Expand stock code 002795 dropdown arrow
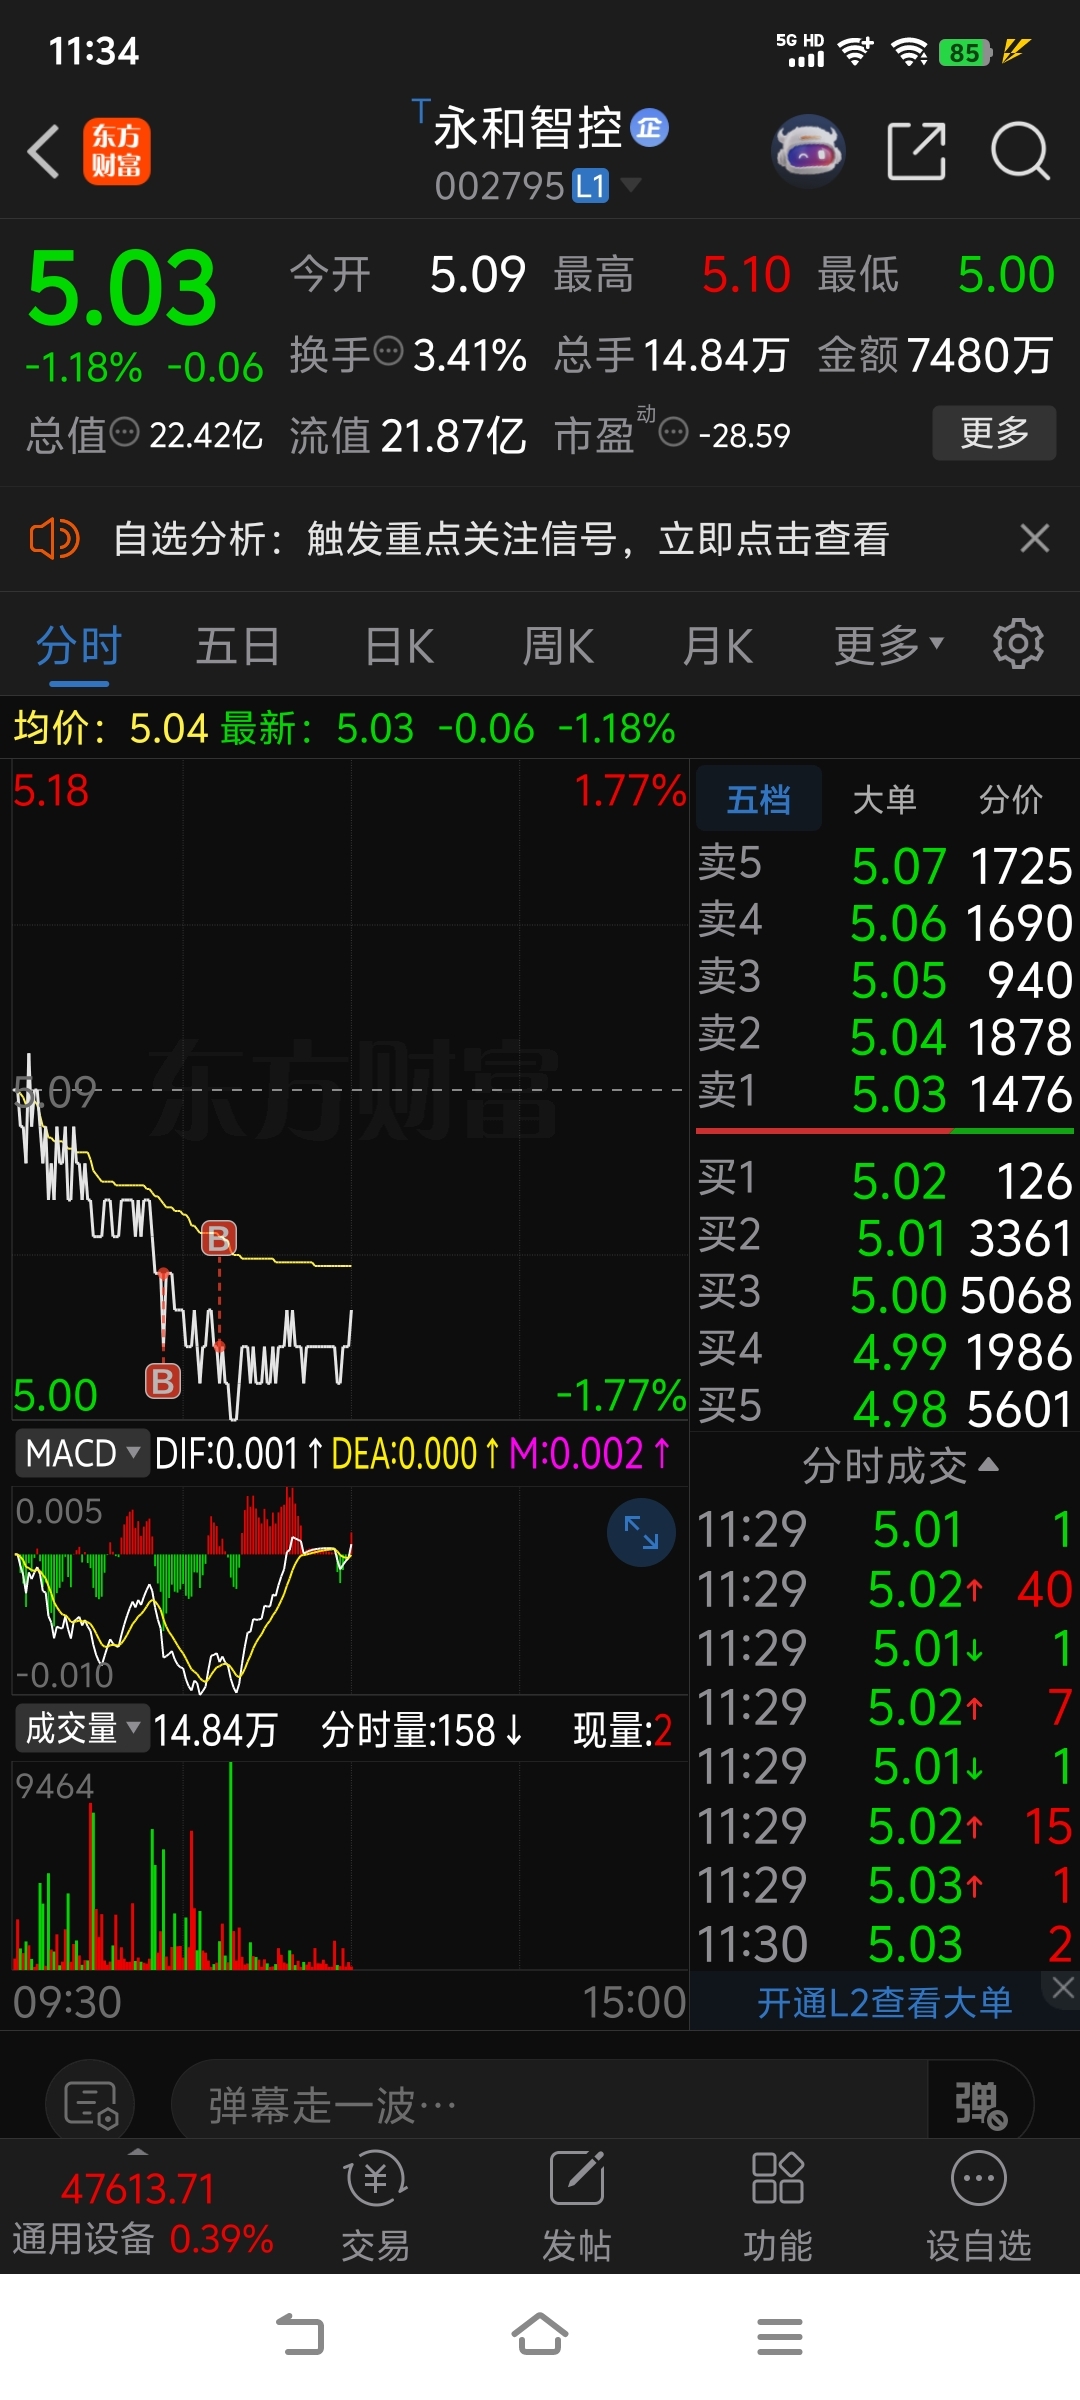Image resolution: width=1080 pixels, height=2400 pixels. 631,185
